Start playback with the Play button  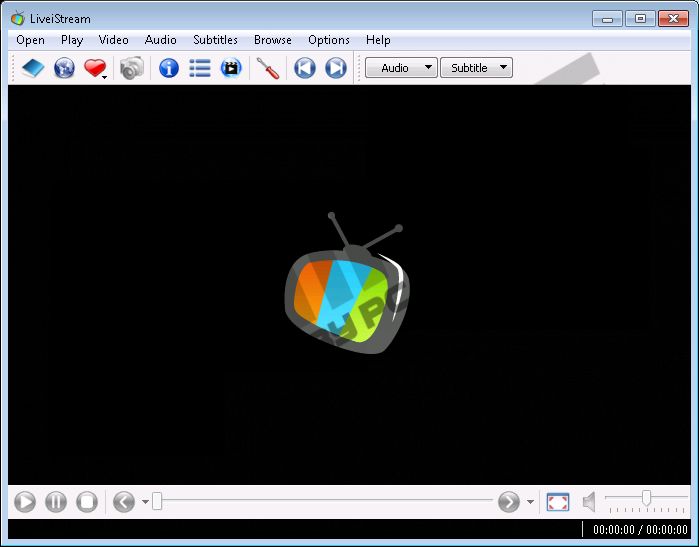point(25,502)
